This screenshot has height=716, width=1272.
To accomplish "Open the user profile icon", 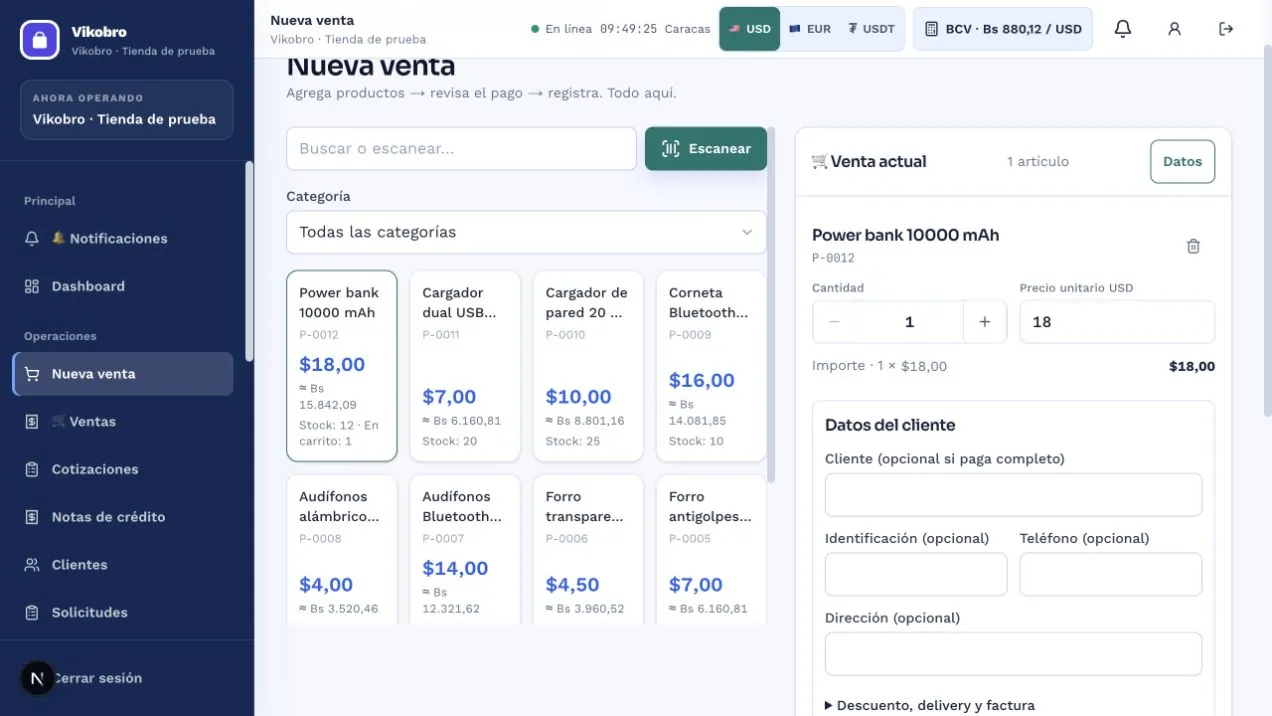I will [1175, 29].
